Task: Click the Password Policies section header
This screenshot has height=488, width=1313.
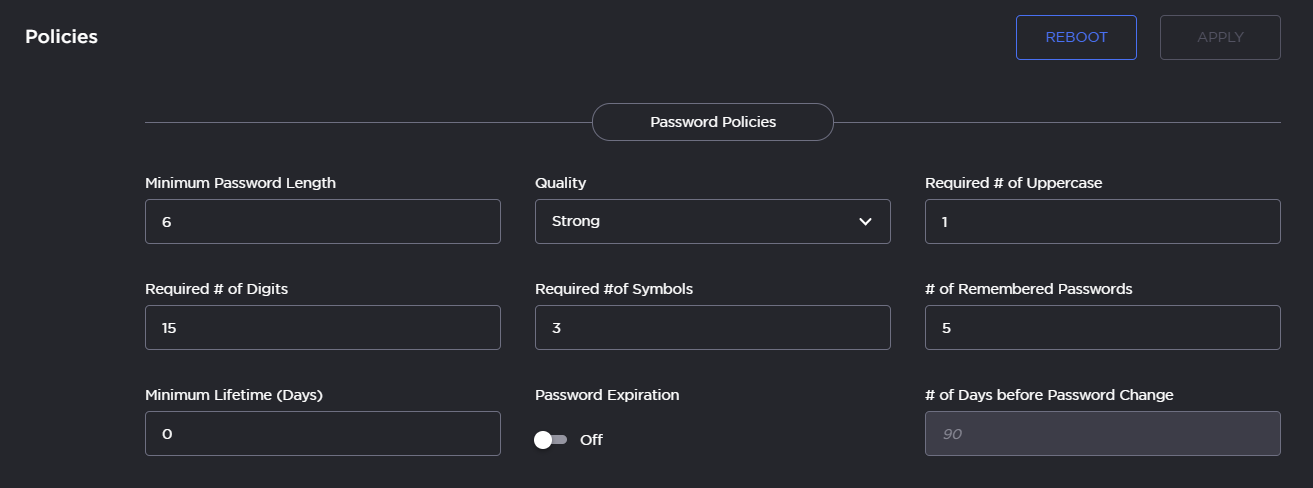Action: pos(713,122)
